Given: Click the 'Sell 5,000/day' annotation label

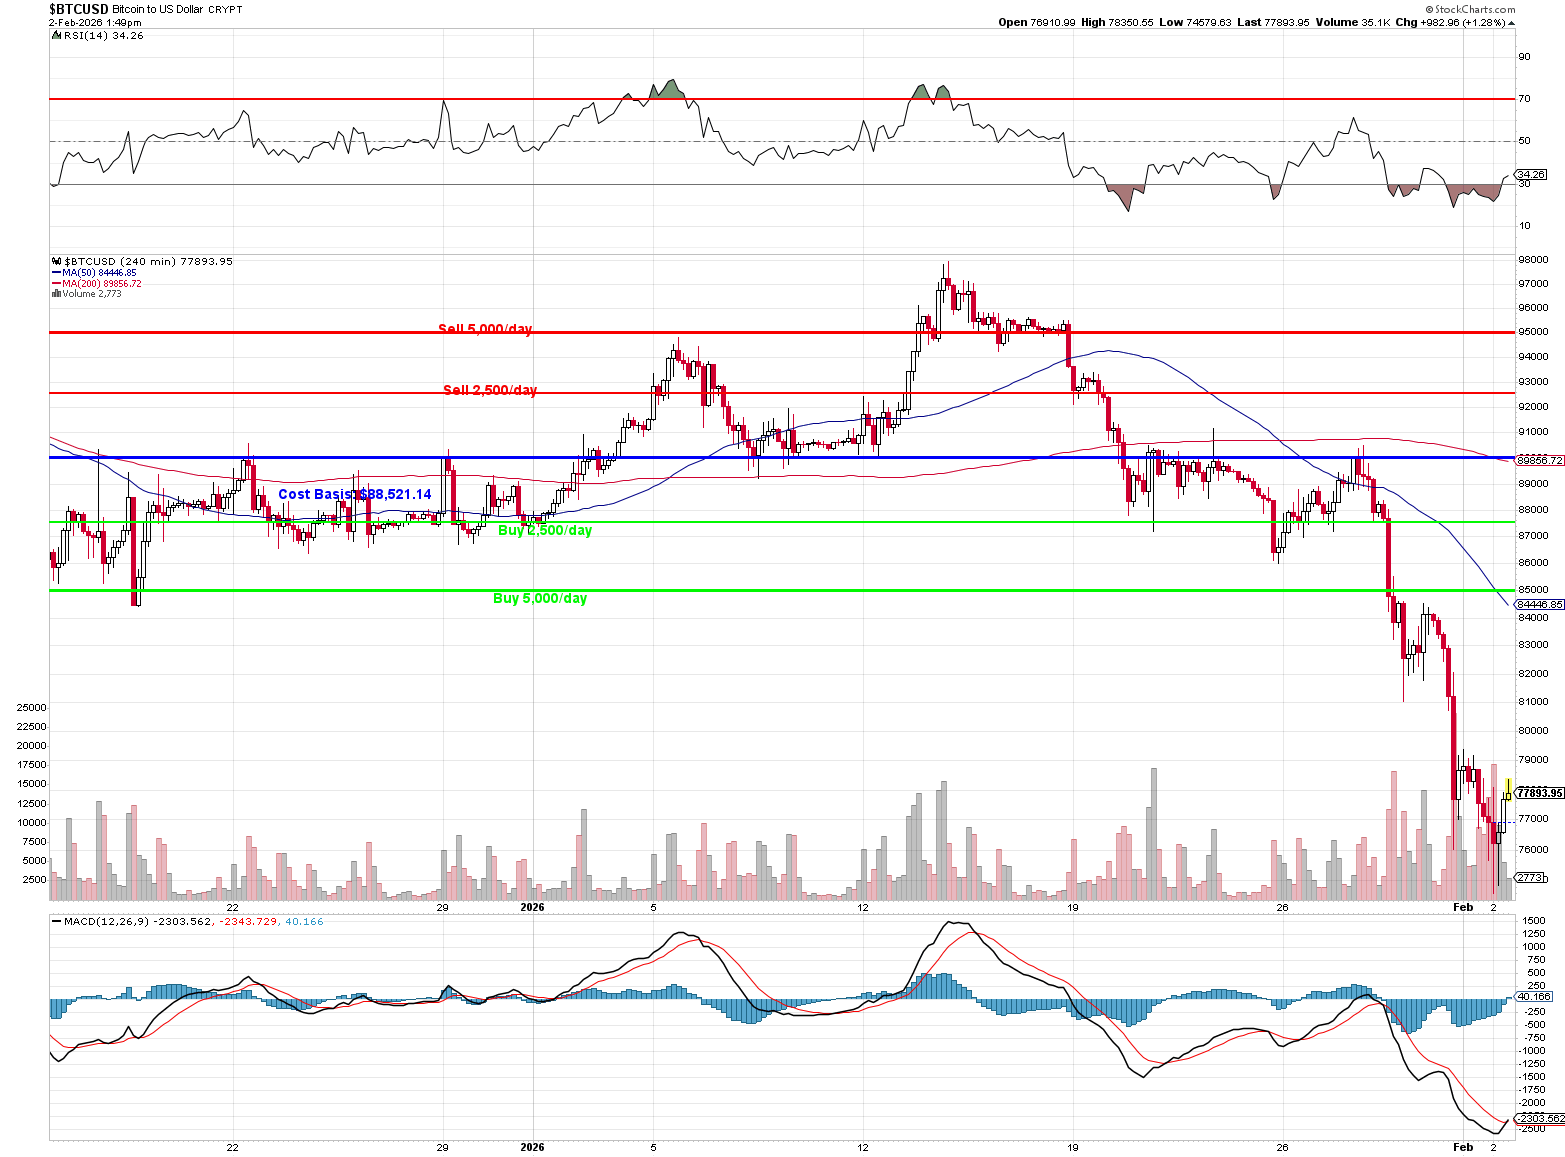Looking at the screenshot, I should [485, 329].
